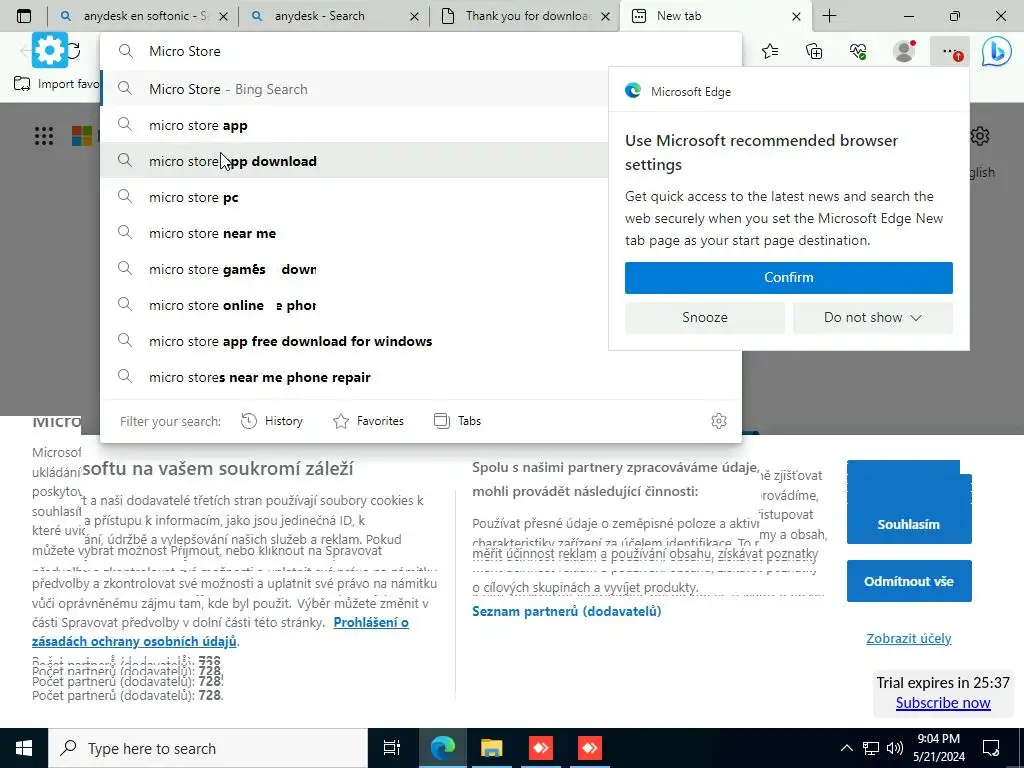
Task: Open Task View in the taskbar
Action: 392,748
